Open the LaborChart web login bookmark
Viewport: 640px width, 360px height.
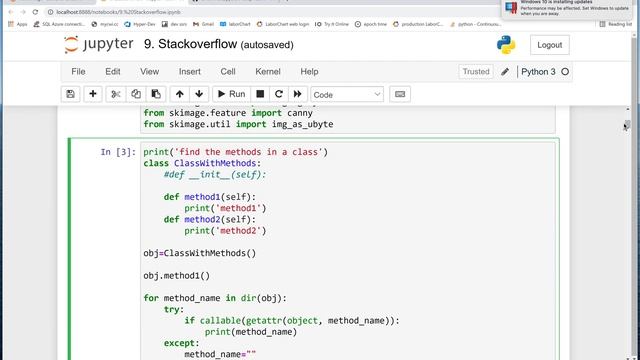click(283, 24)
